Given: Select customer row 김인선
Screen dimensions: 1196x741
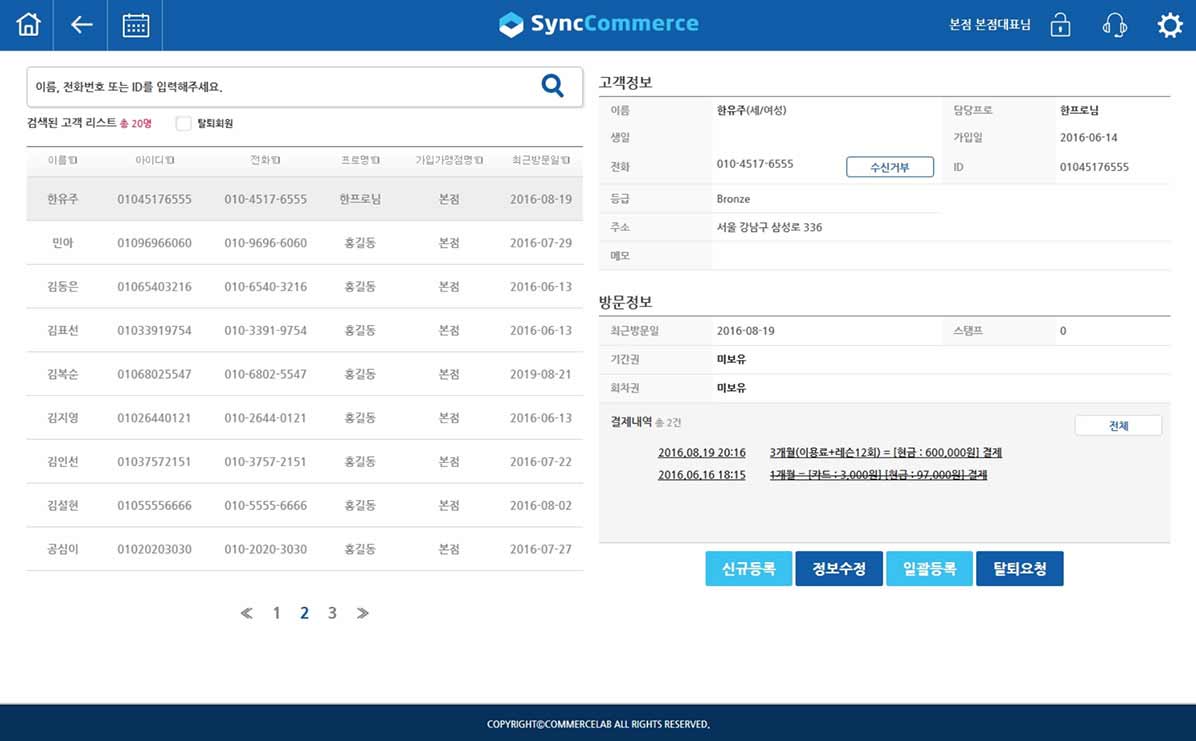Looking at the screenshot, I should 304,462.
